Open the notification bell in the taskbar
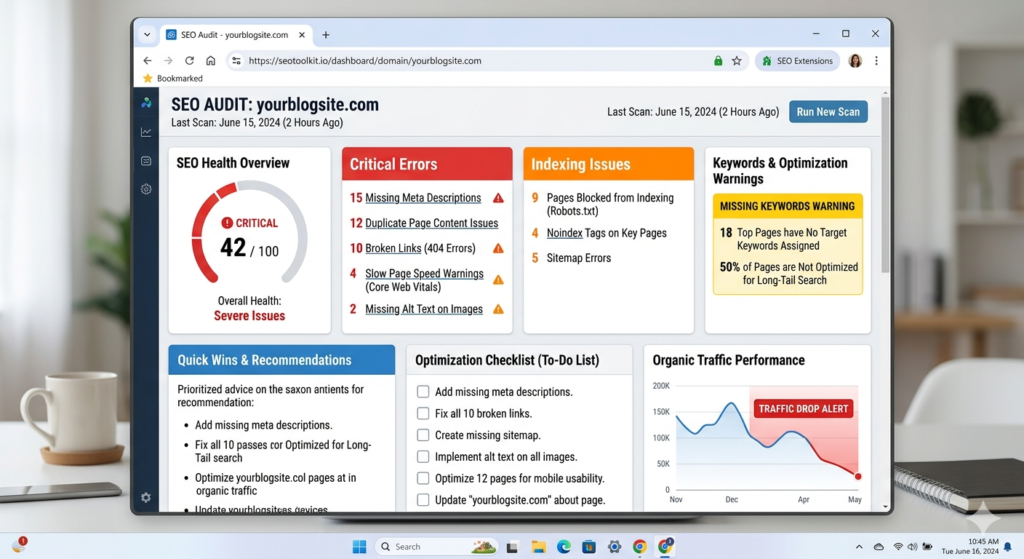The image size is (1024, 559). (1008, 547)
